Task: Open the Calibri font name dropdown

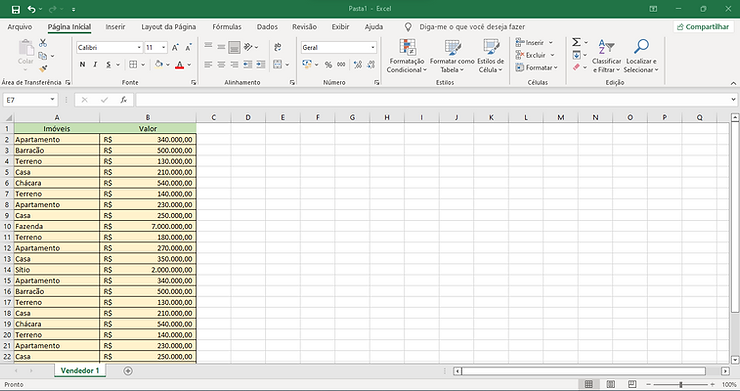Action: (139, 48)
